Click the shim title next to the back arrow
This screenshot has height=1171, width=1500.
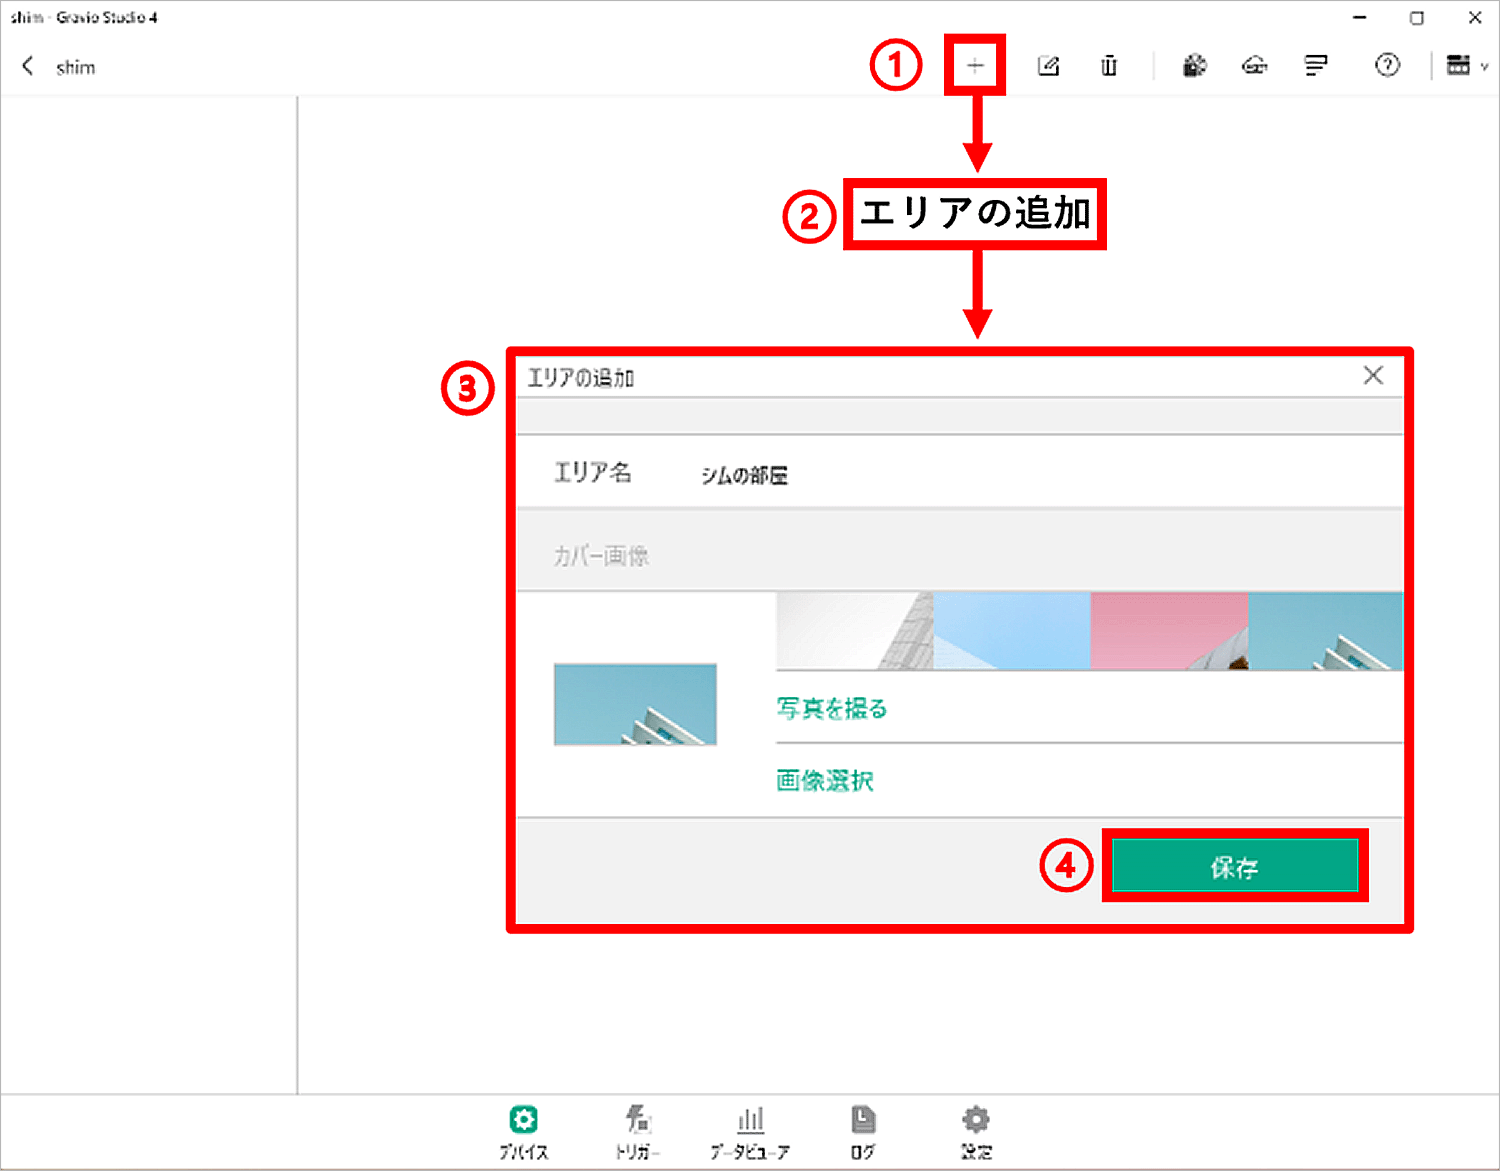pos(76,67)
